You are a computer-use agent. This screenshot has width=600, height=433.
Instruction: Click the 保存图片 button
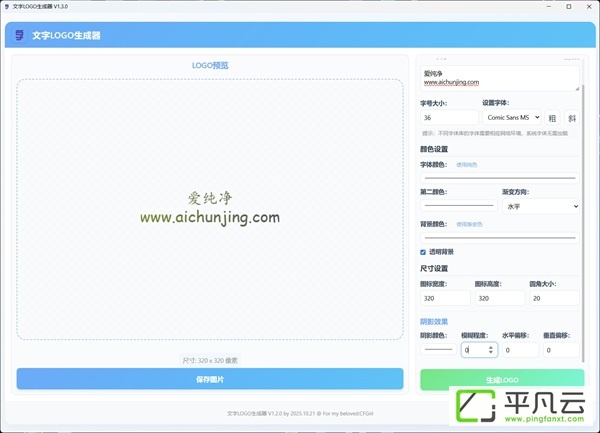click(210, 379)
